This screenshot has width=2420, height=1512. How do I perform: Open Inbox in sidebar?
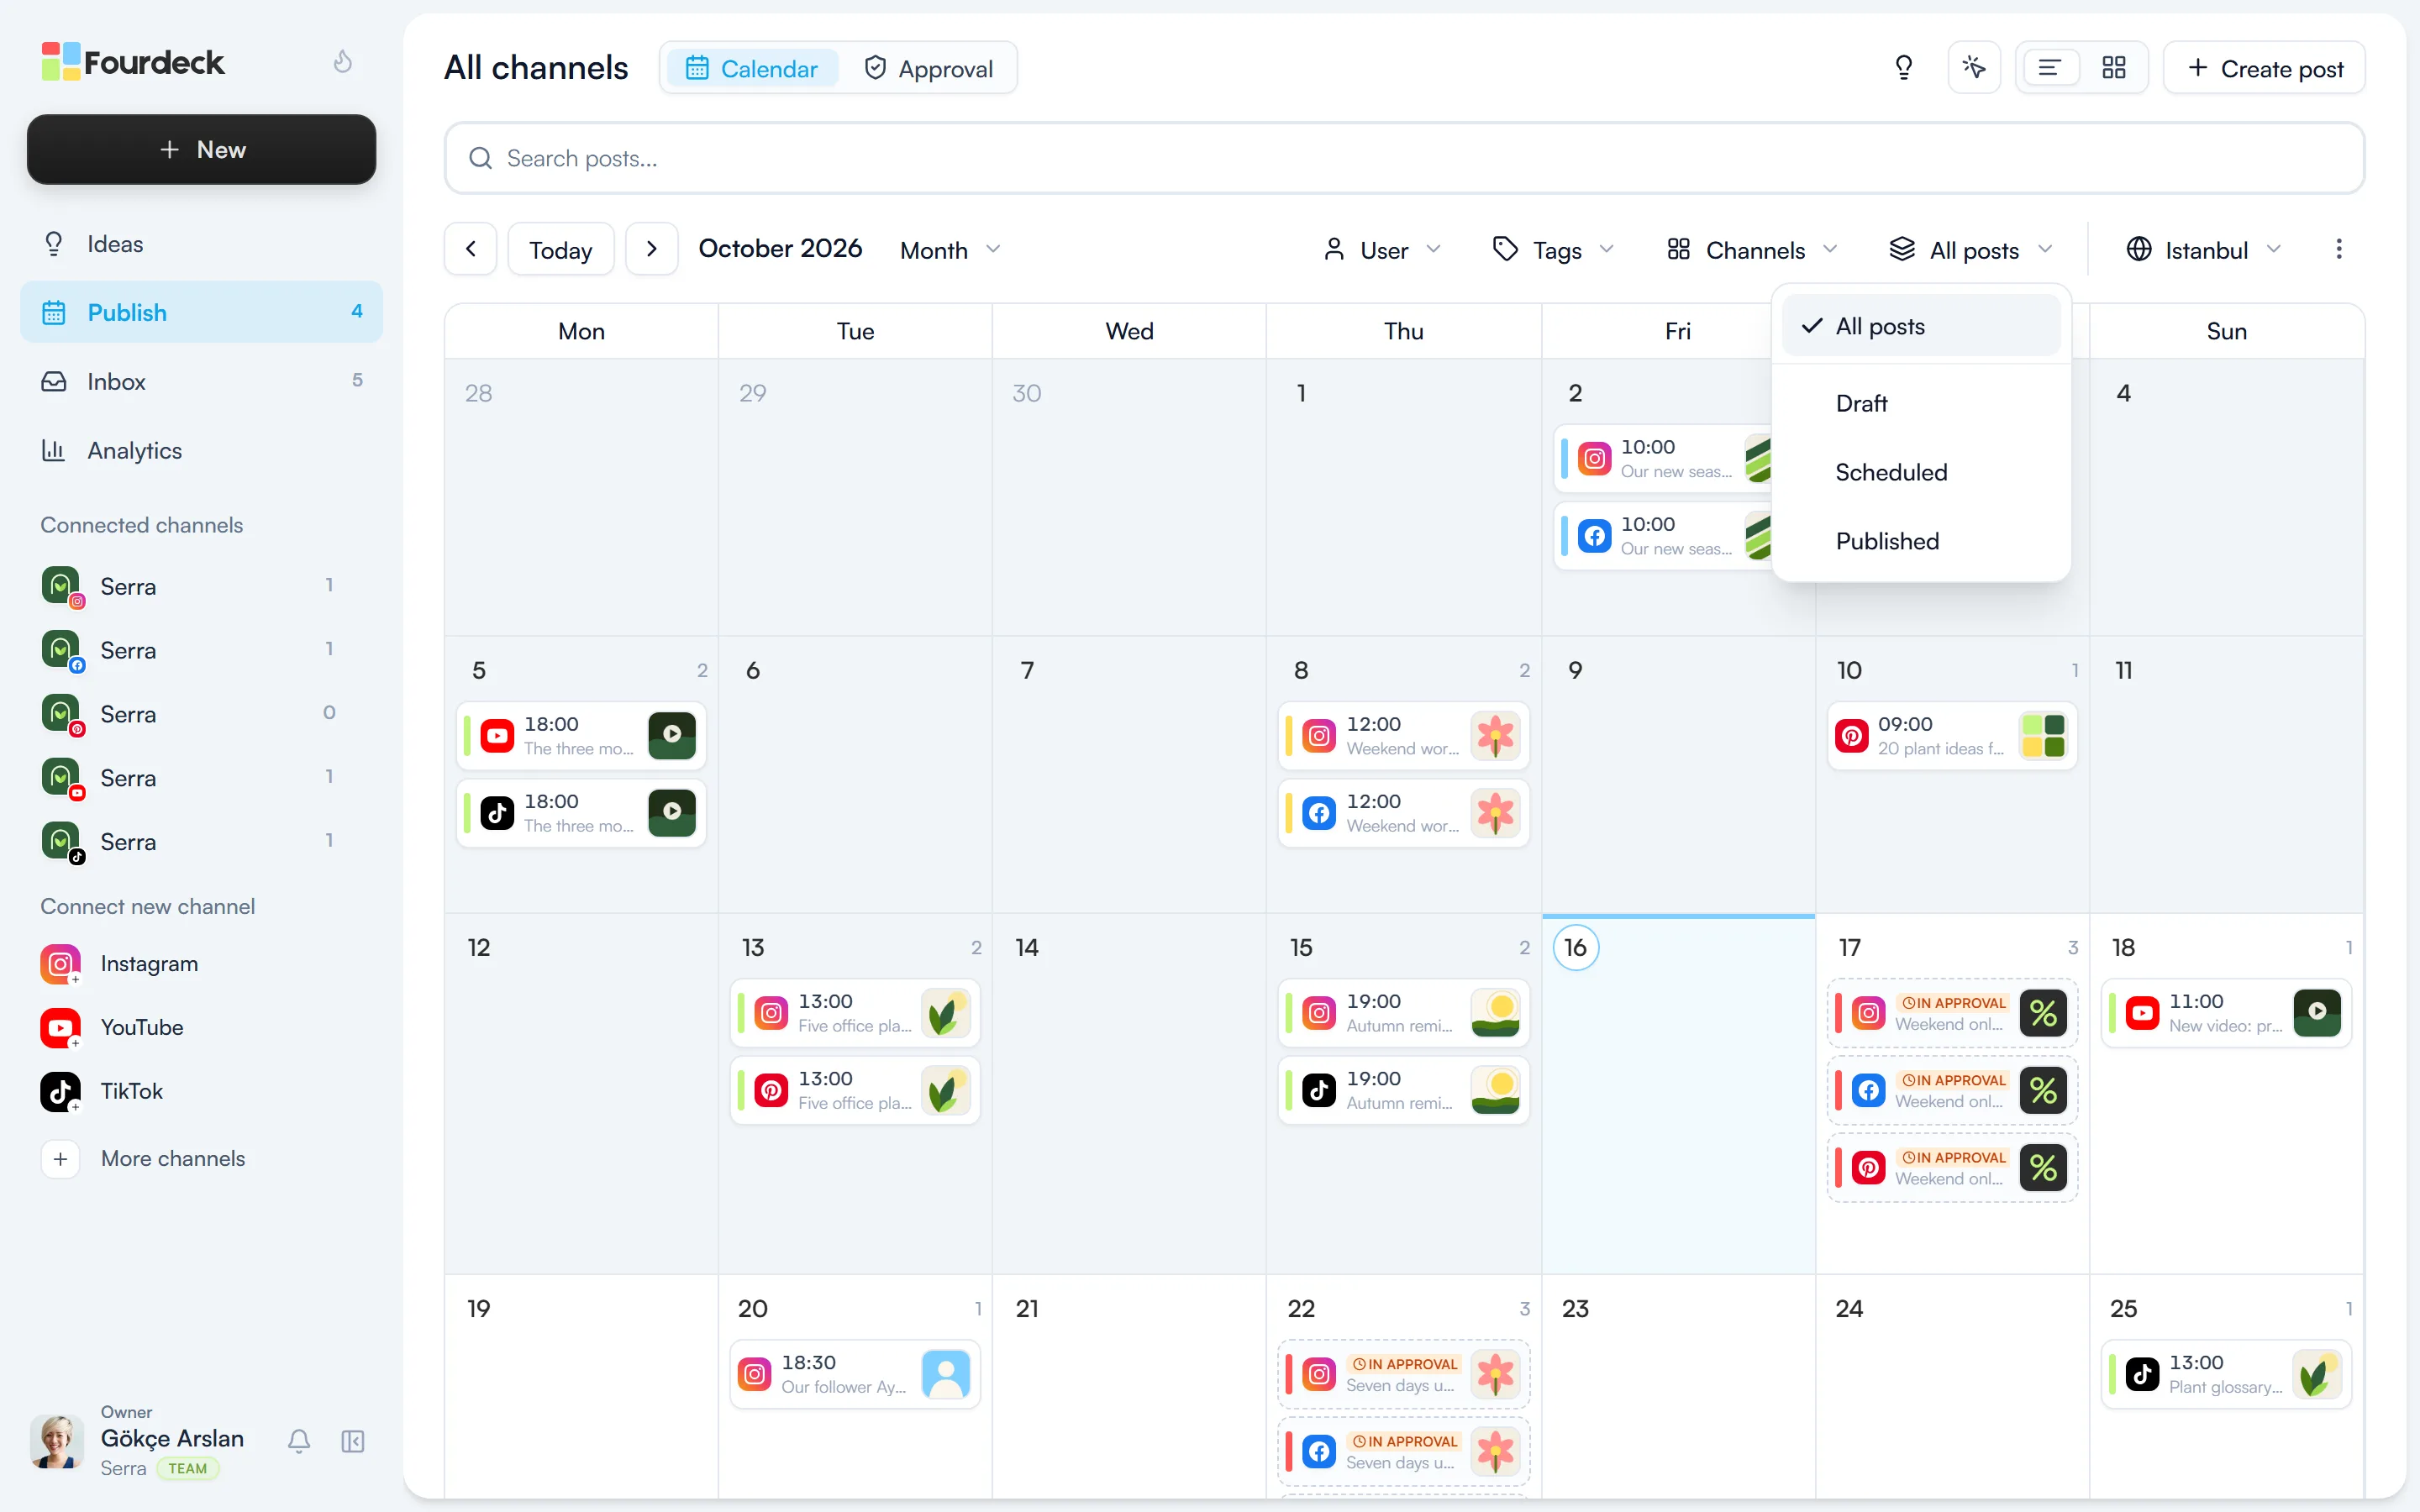202,381
